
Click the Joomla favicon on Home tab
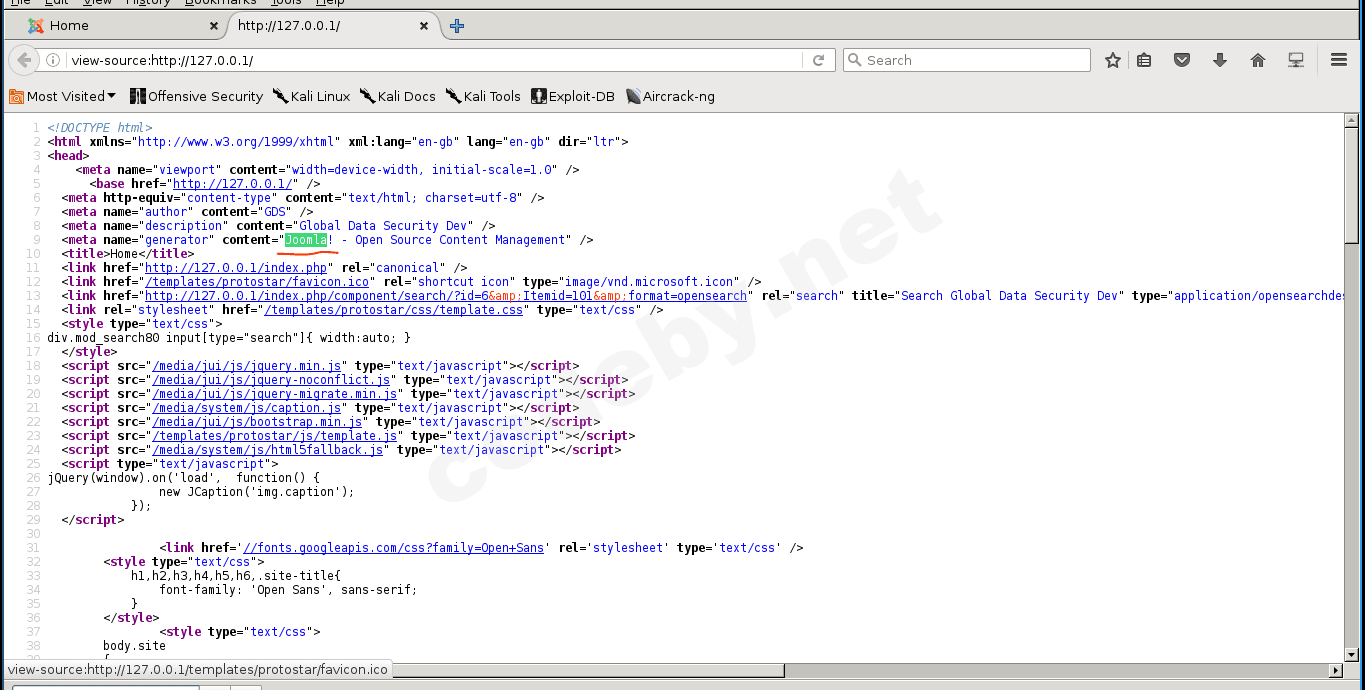(x=36, y=26)
